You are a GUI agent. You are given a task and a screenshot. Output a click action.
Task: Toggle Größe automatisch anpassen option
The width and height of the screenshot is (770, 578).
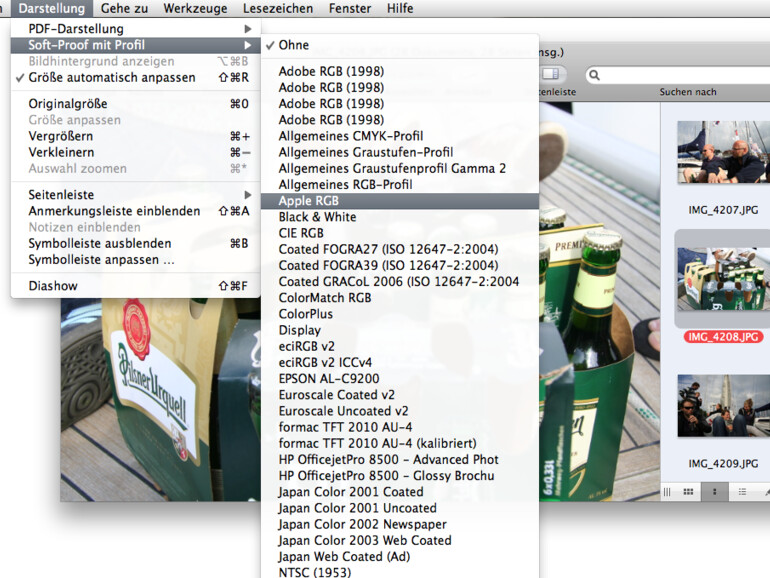(111, 77)
